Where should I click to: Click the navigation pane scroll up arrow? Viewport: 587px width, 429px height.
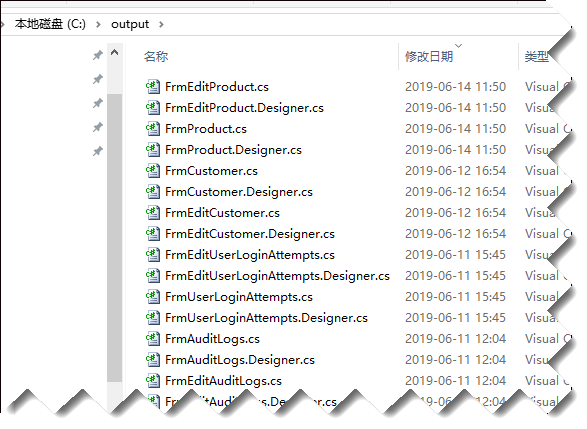pos(115,52)
